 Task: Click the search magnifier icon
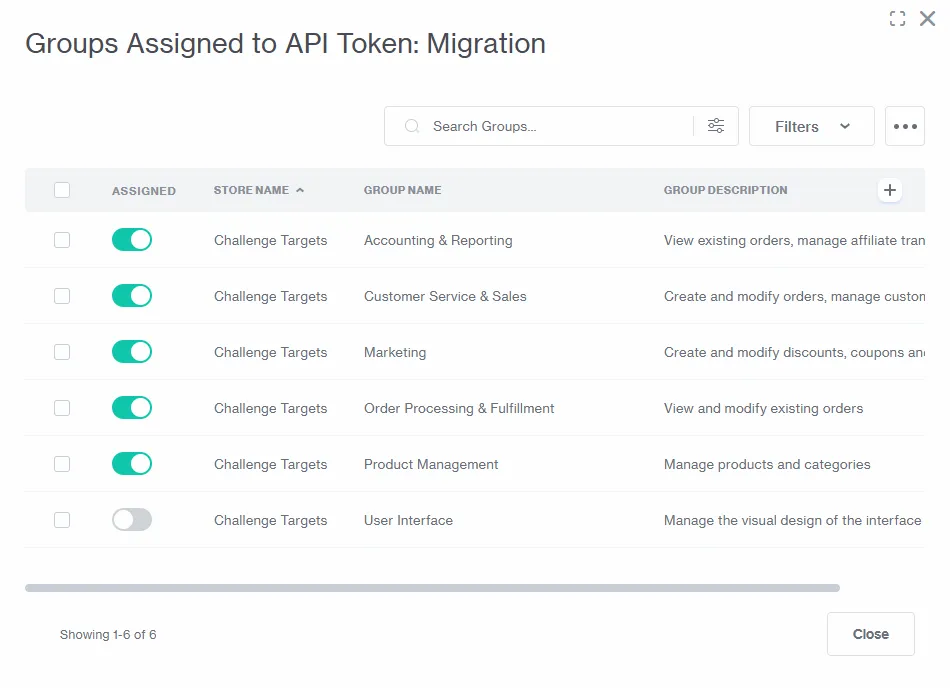coord(412,126)
